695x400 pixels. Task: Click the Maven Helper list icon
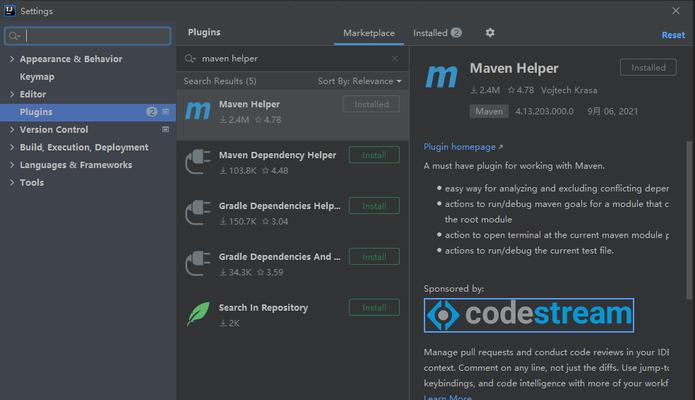198,111
